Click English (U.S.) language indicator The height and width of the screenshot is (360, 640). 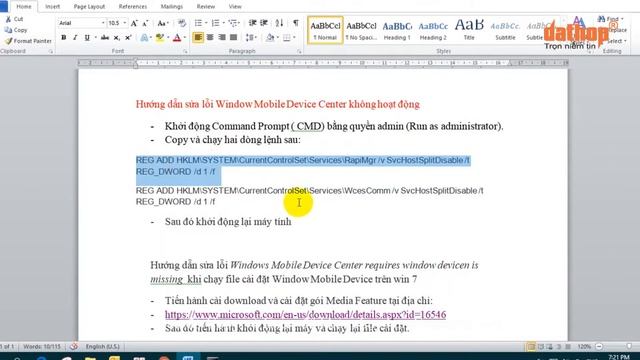pyautogui.click(x=102, y=347)
